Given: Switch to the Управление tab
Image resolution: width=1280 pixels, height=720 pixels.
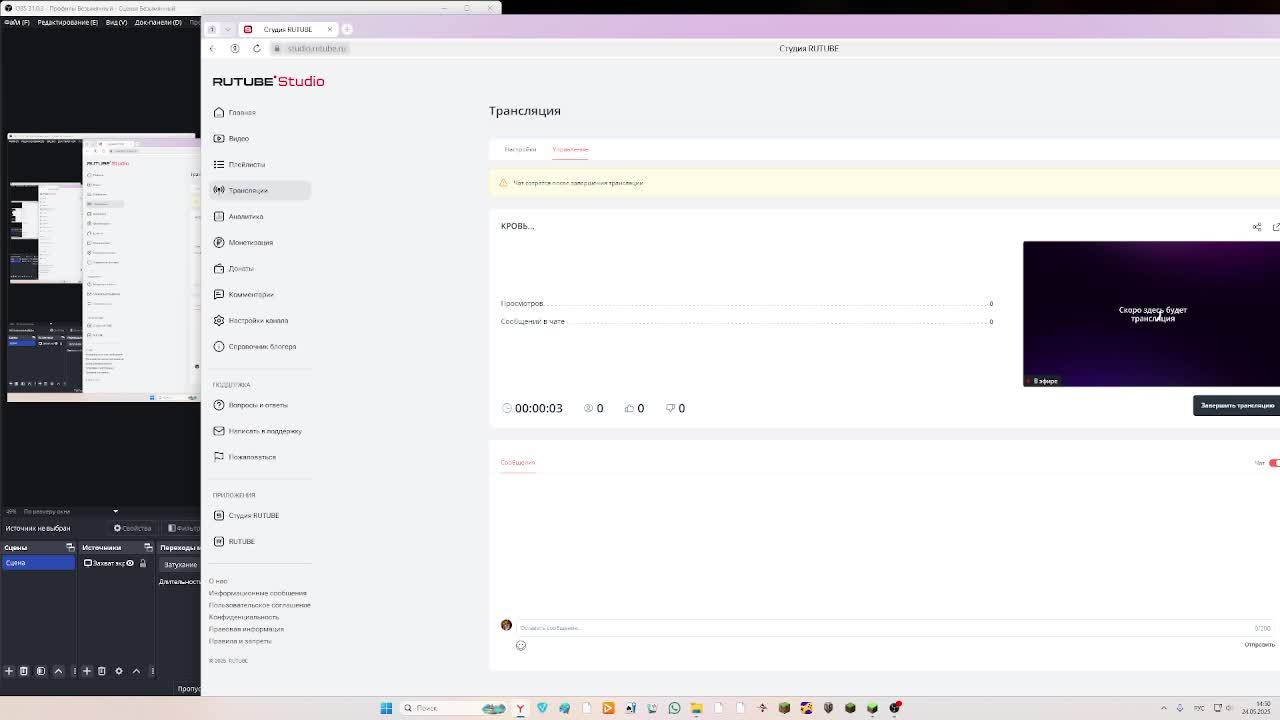Looking at the screenshot, I should click(570, 149).
